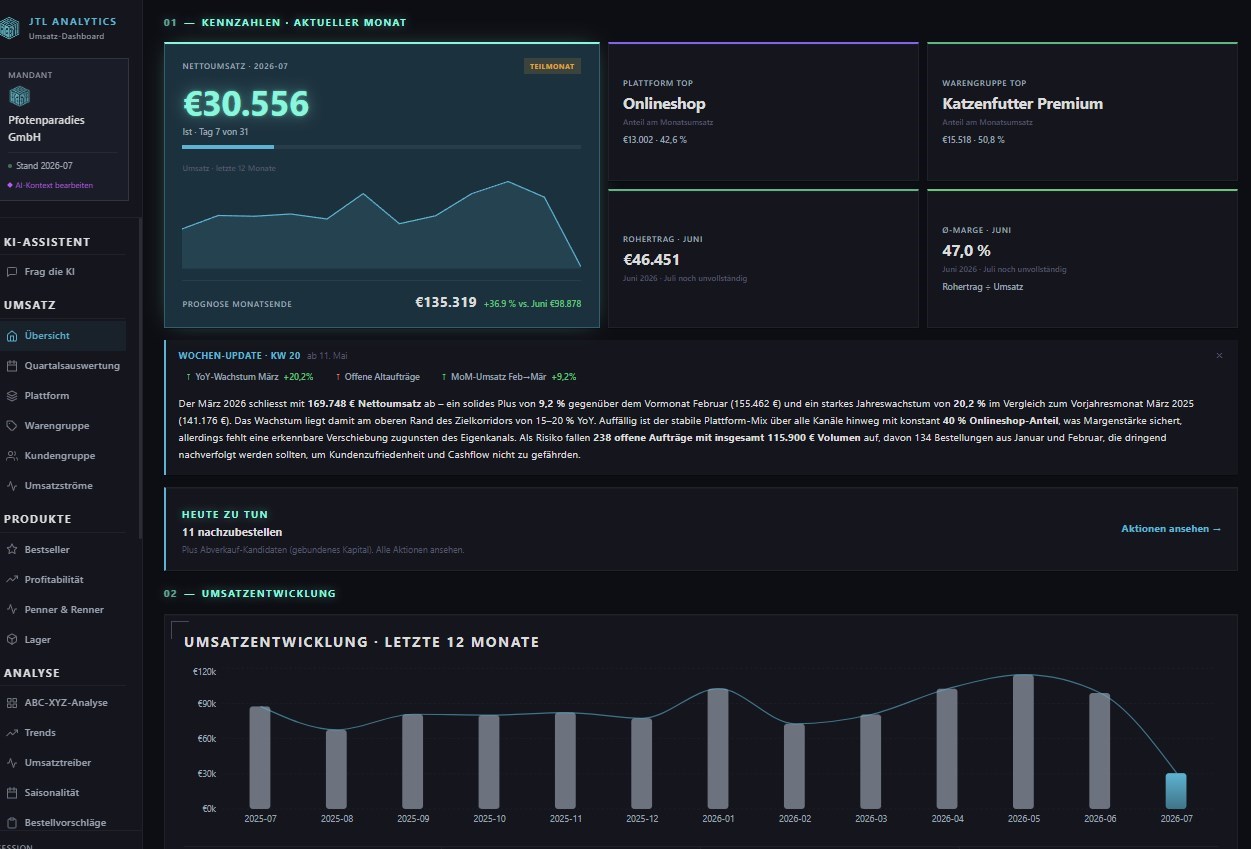
Task: Click the Pfotenparadies mandant cube icon
Action: [x=19, y=96]
